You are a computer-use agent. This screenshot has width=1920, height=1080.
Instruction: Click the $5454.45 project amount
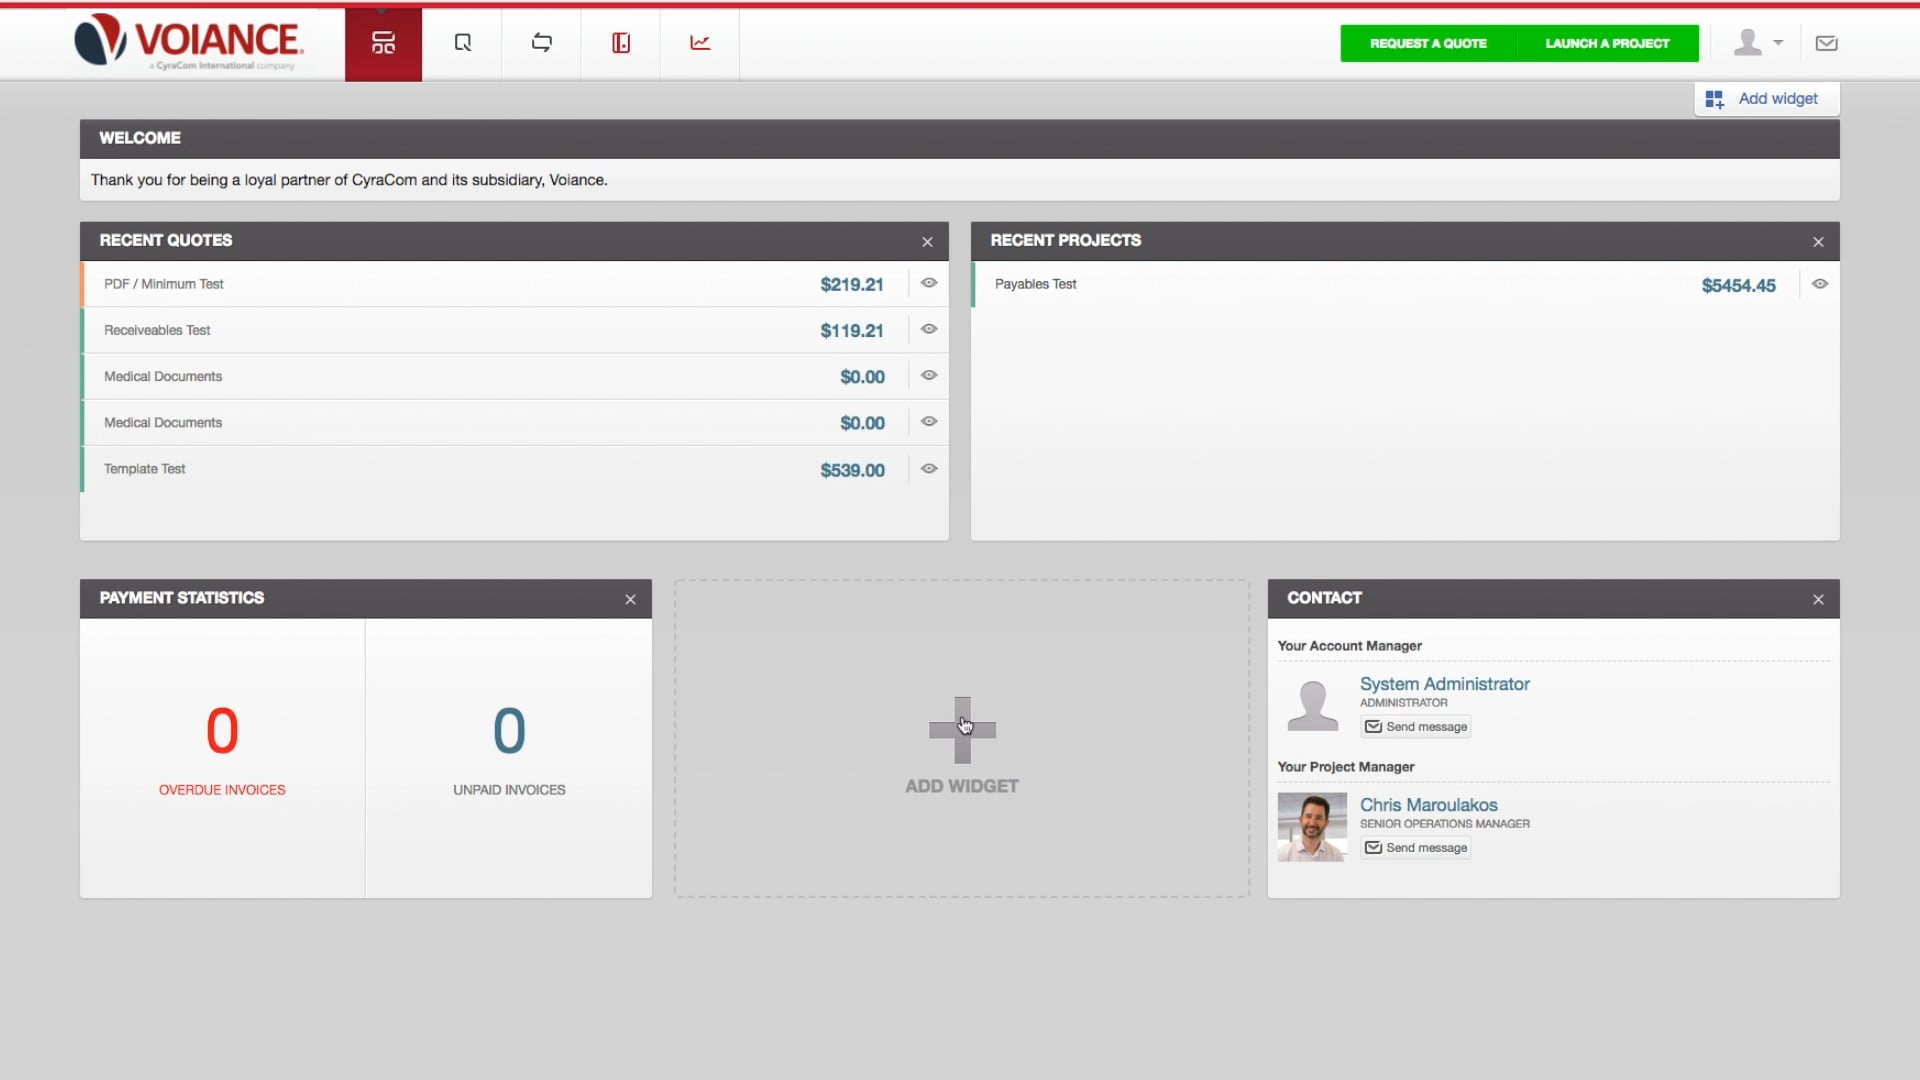point(1738,286)
